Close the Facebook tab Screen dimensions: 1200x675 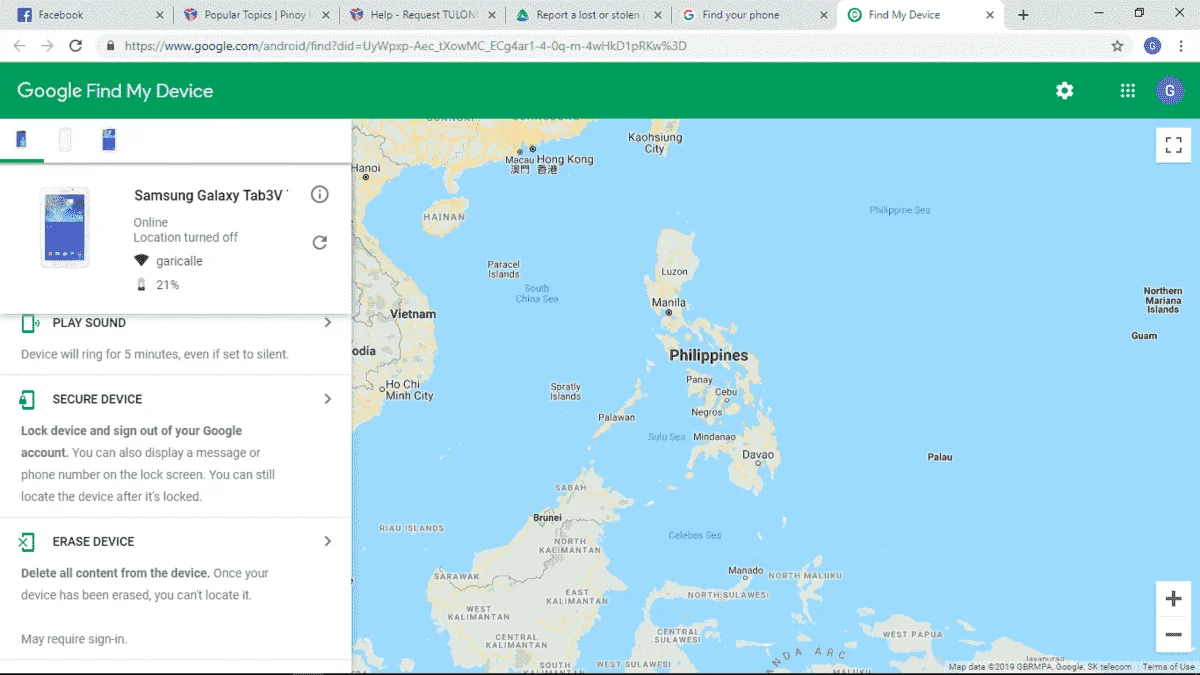tap(160, 15)
